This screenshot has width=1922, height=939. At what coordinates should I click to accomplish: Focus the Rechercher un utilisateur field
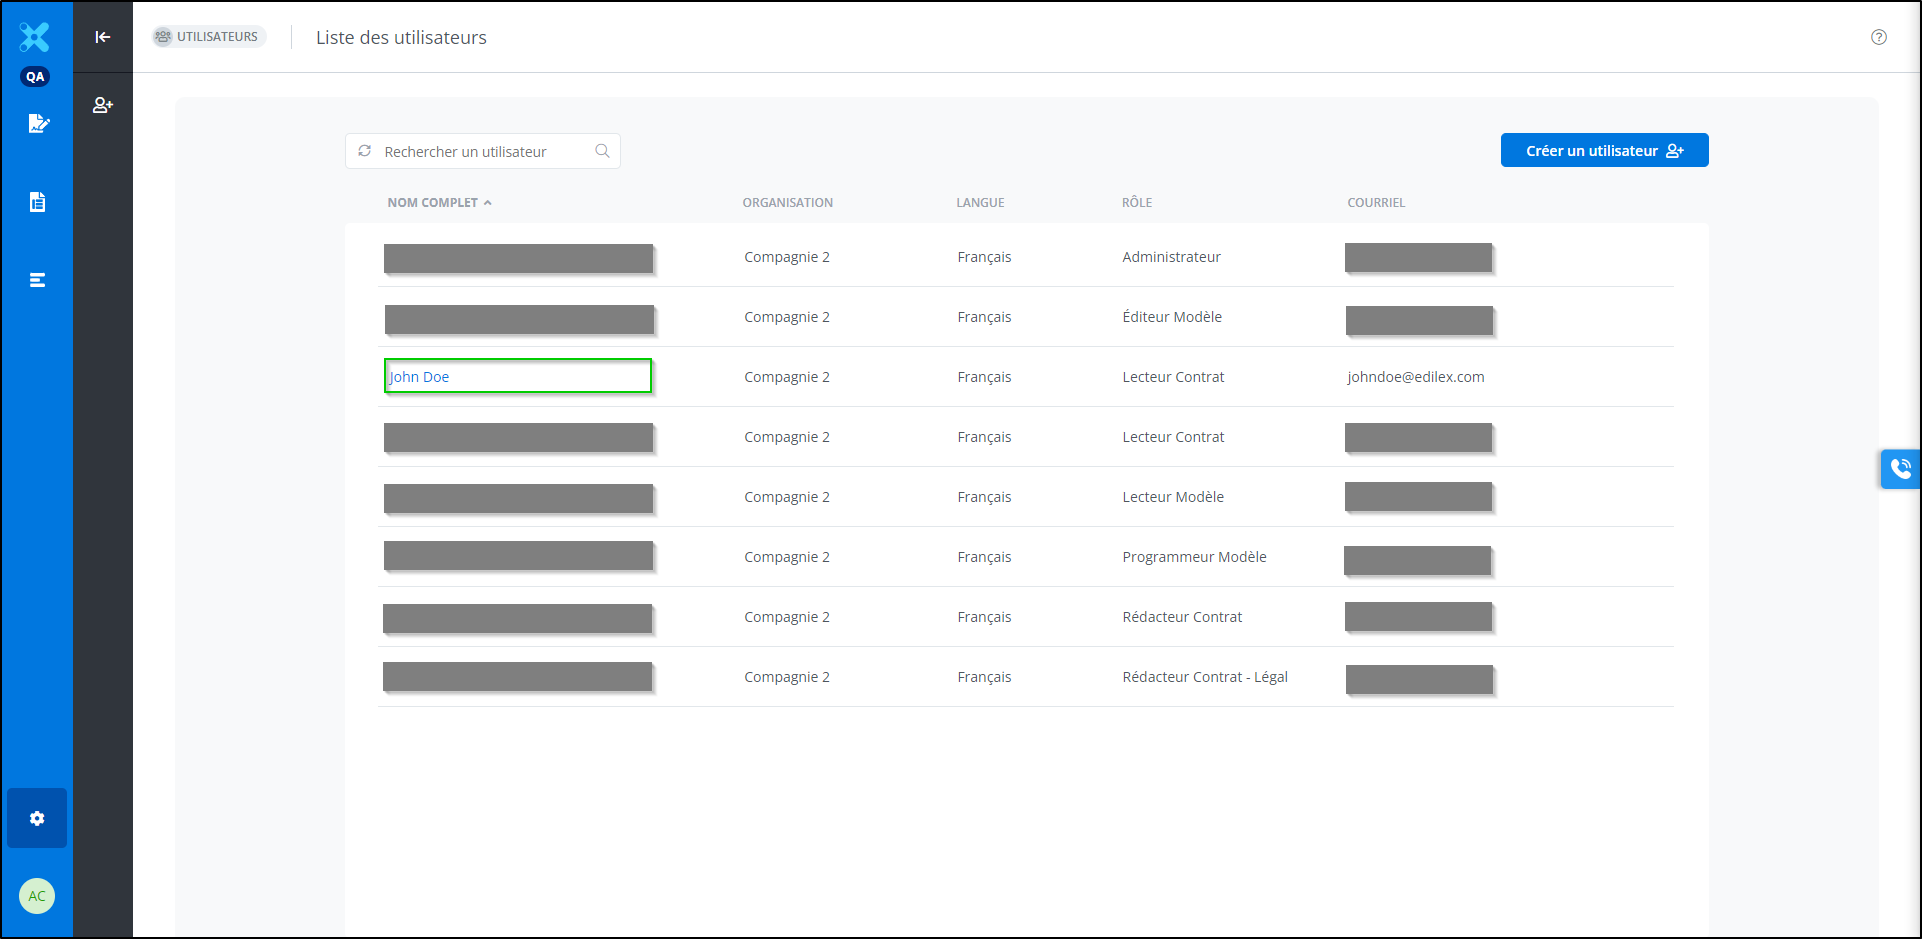tap(482, 152)
